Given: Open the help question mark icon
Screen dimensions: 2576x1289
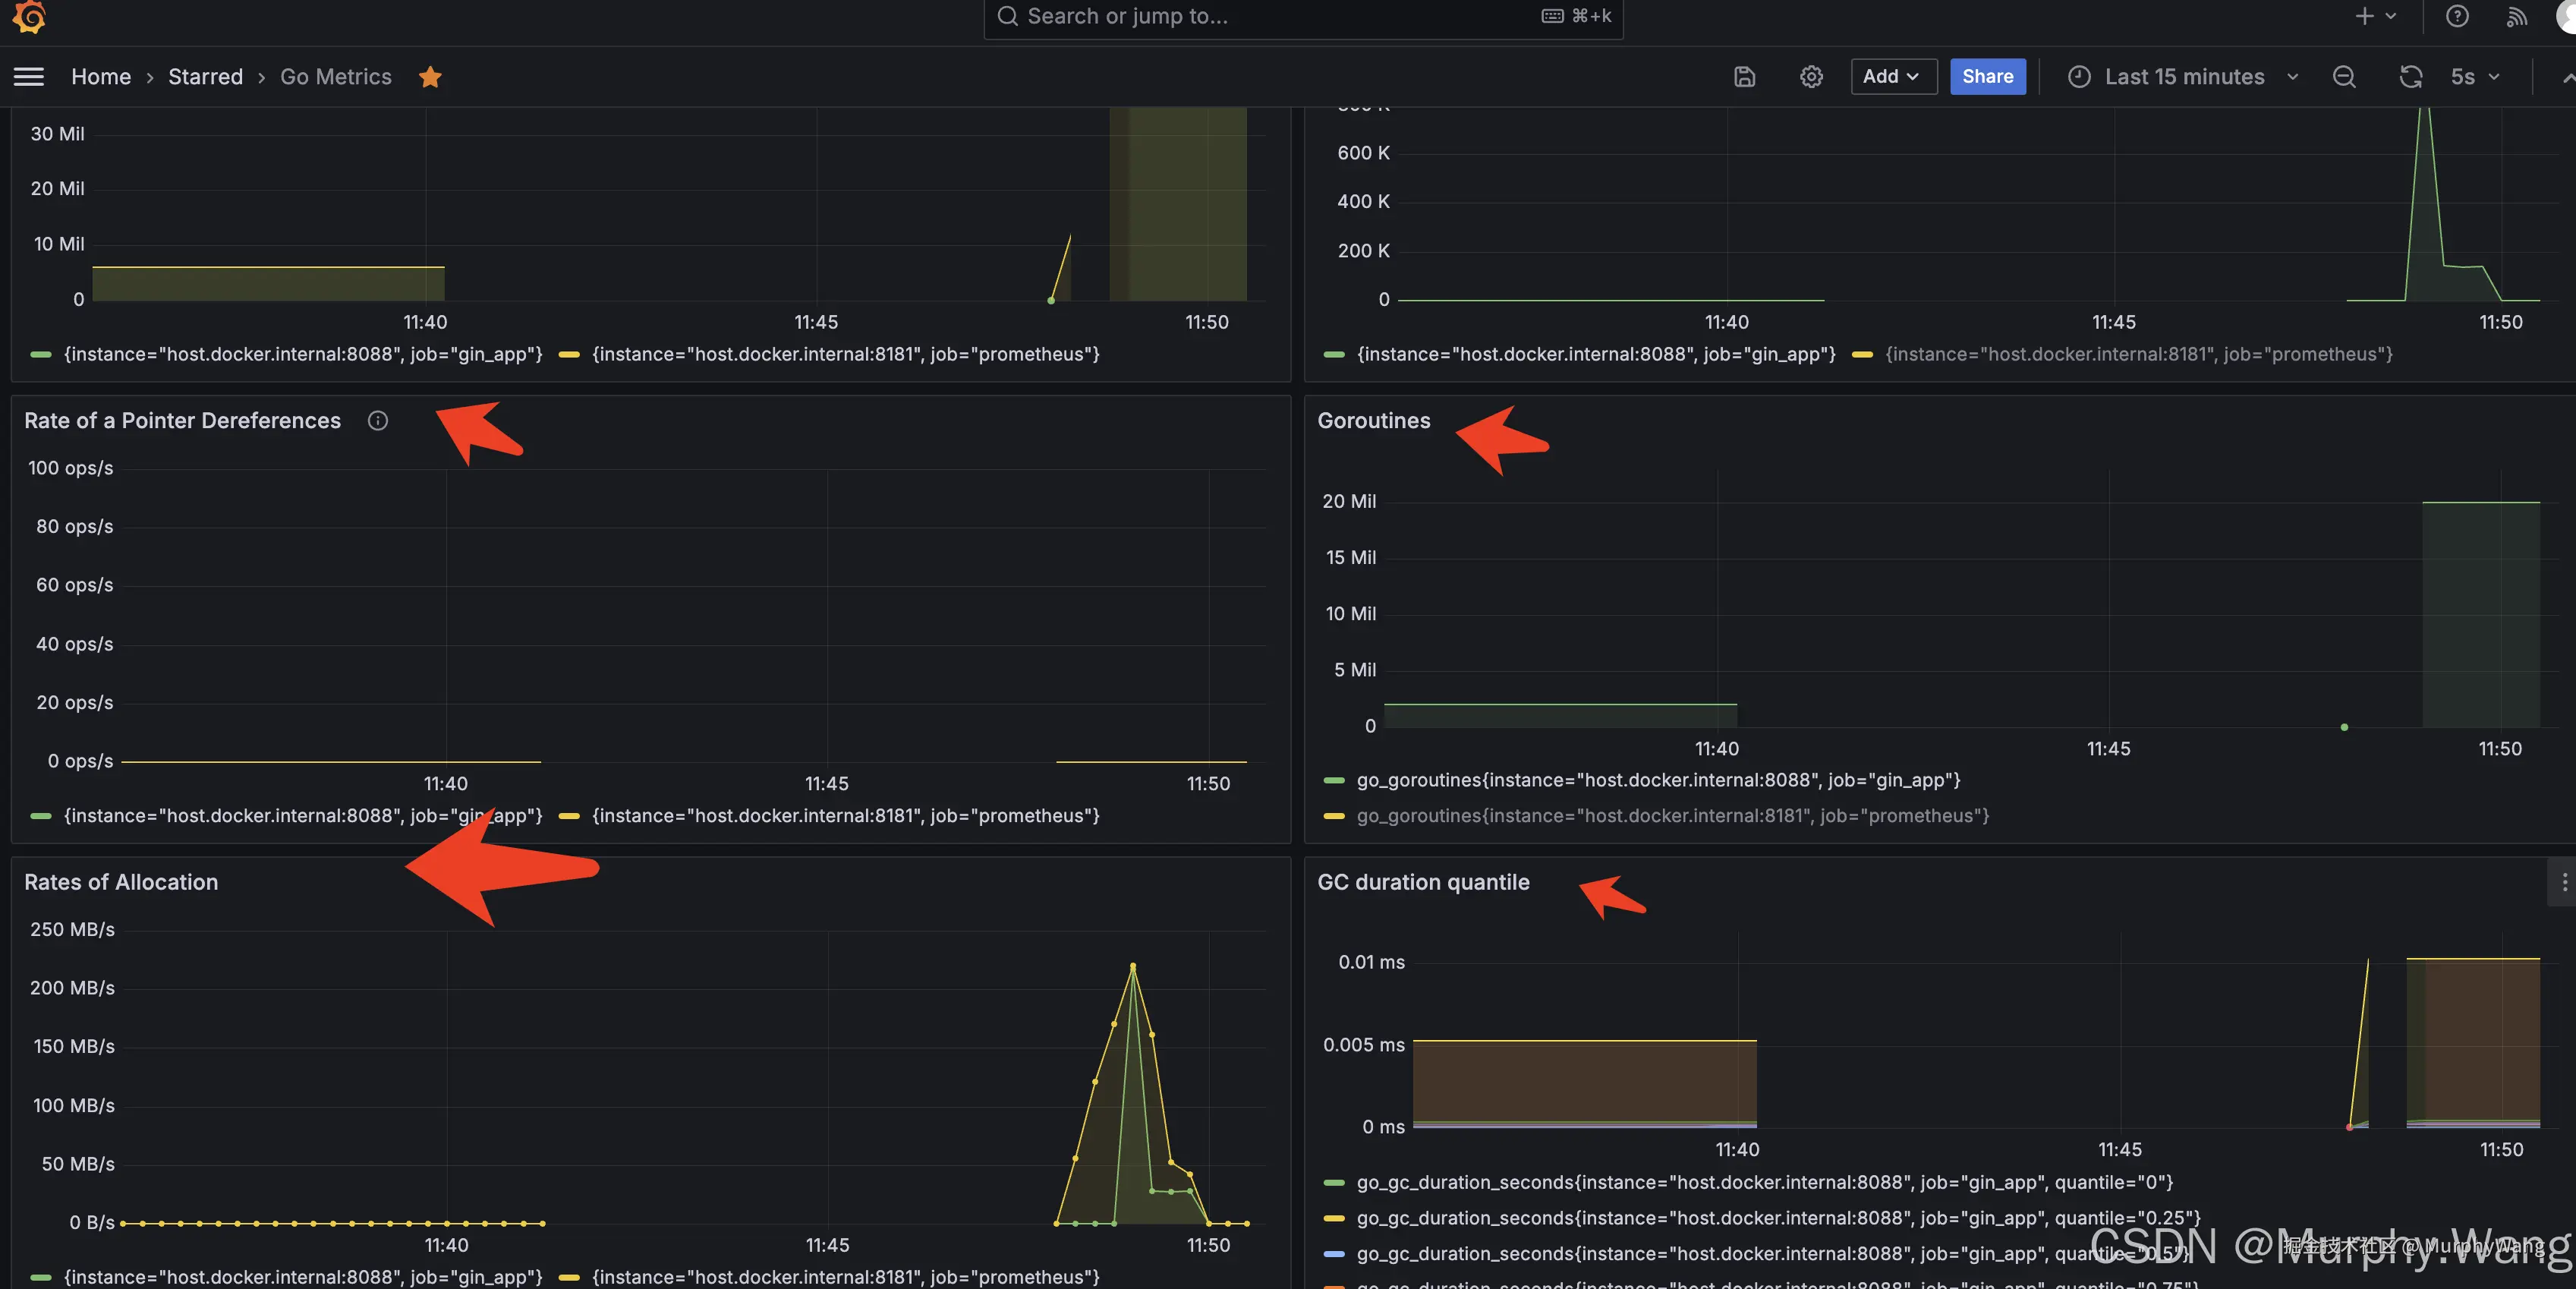Looking at the screenshot, I should (x=2457, y=16).
